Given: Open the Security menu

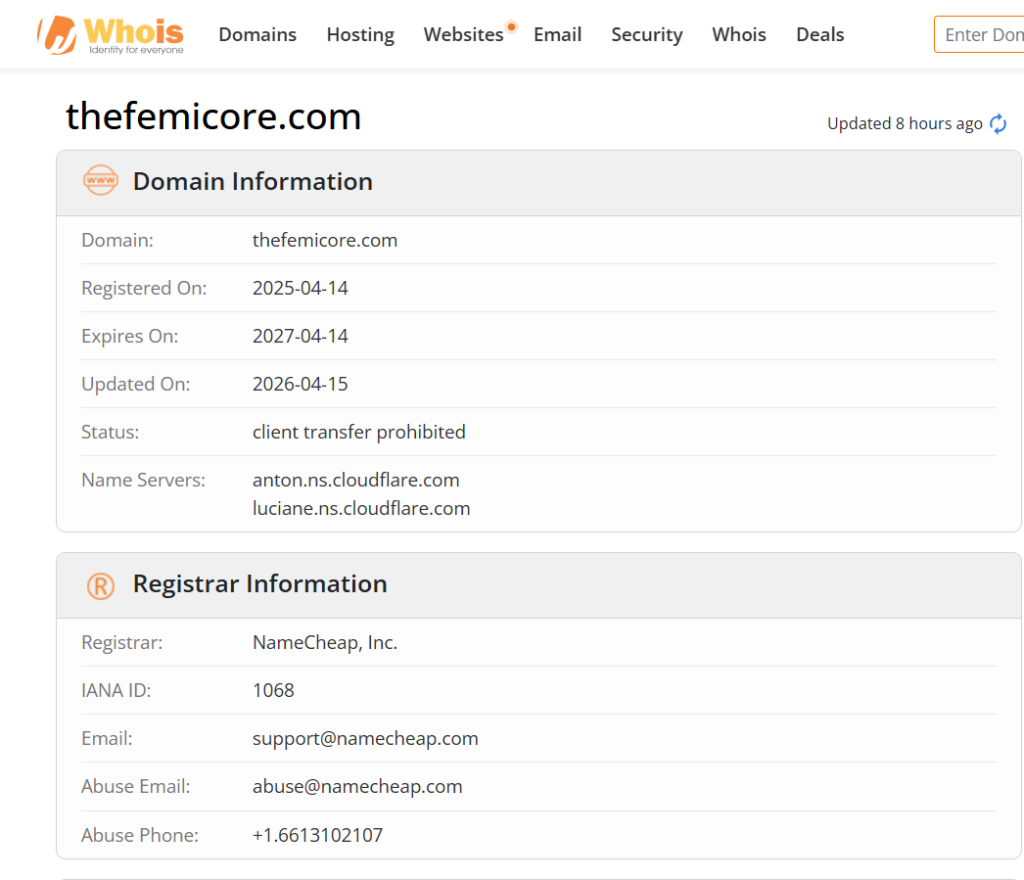Looking at the screenshot, I should pos(647,35).
